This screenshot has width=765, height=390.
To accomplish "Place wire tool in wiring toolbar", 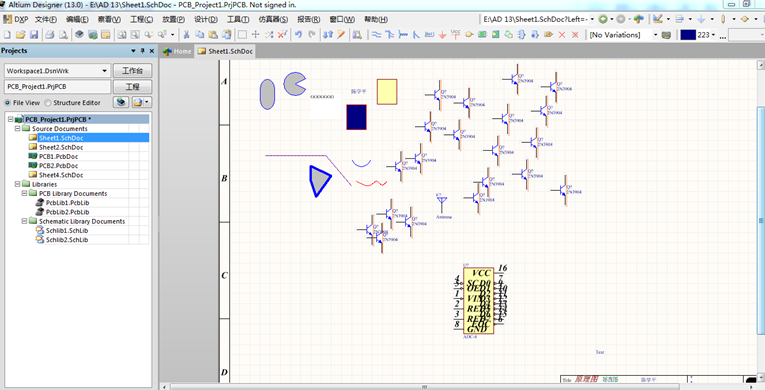I will [x=376, y=35].
